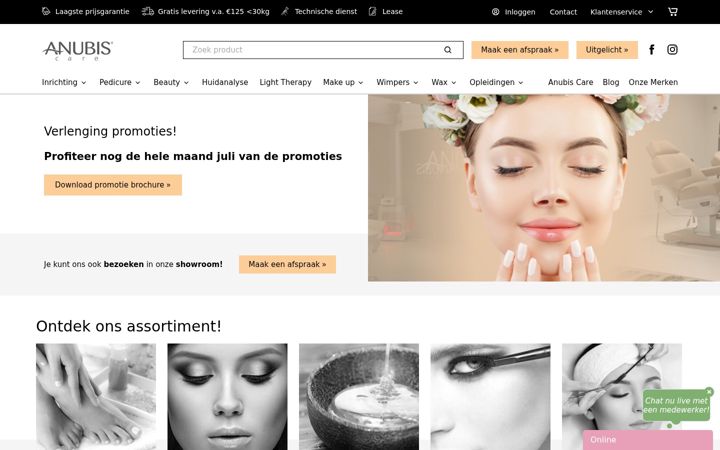This screenshot has width=720, height=450.
Task: Open the pedicure feet category thumbnail
Action: (96, 397)
